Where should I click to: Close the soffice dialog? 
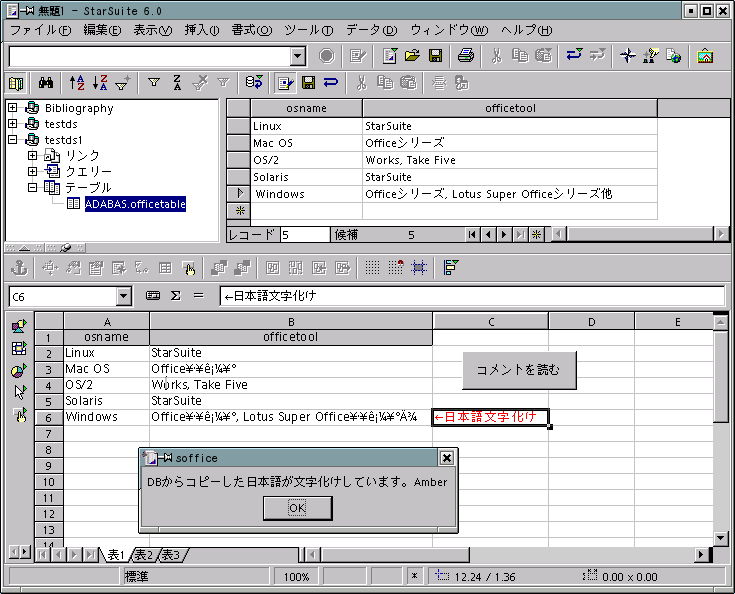[447, 458]
